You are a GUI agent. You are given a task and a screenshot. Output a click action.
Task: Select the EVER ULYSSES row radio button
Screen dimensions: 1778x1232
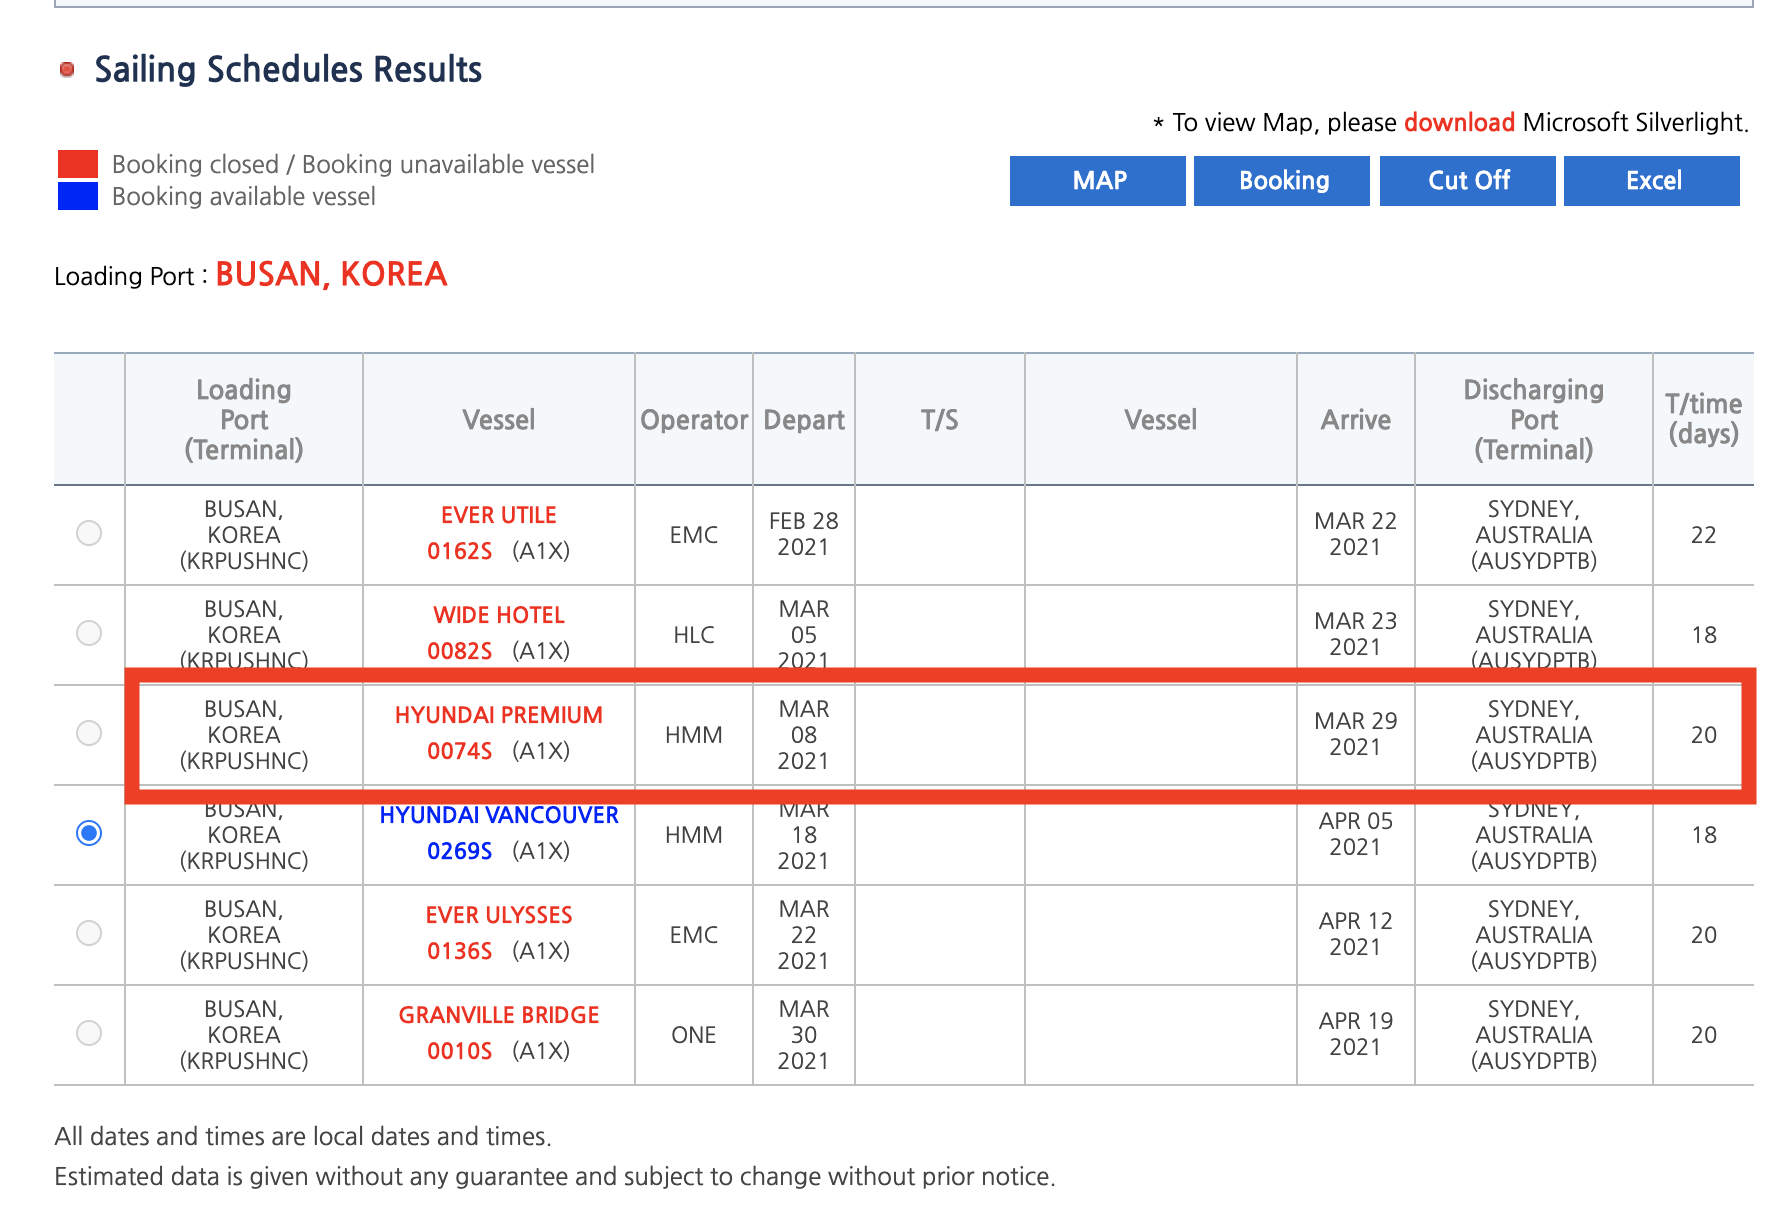(89, 933)
